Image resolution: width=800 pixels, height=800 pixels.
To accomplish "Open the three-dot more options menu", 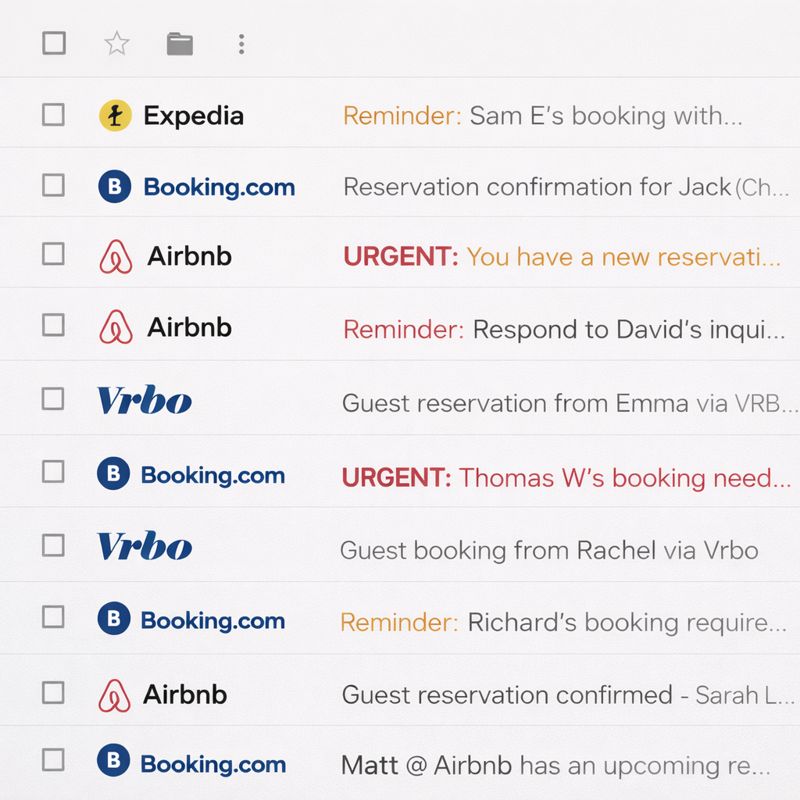I will coord(241,43).
